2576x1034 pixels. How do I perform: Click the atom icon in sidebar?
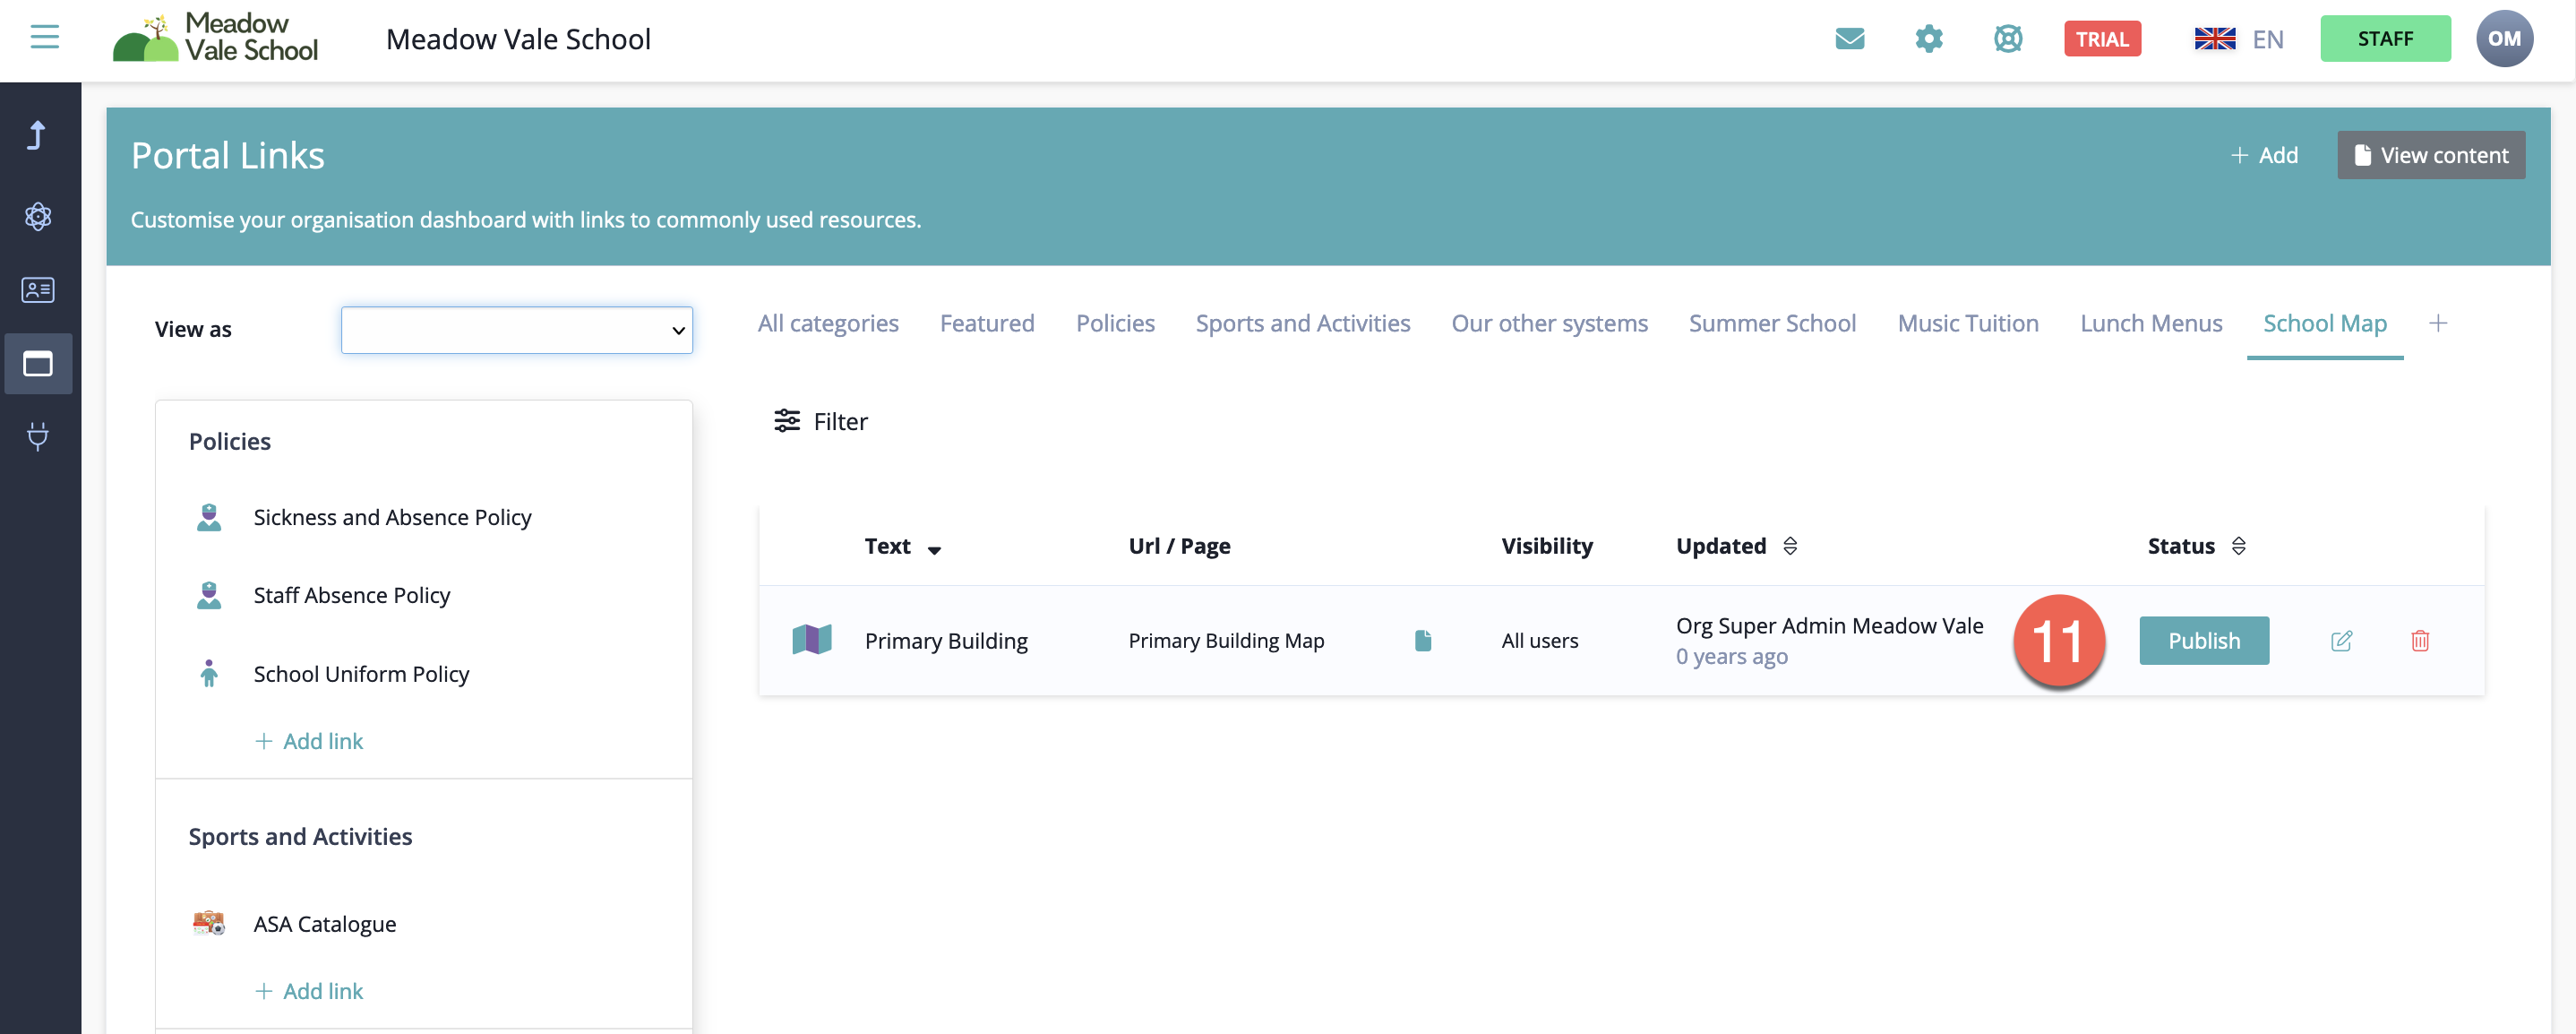point(38,216)
